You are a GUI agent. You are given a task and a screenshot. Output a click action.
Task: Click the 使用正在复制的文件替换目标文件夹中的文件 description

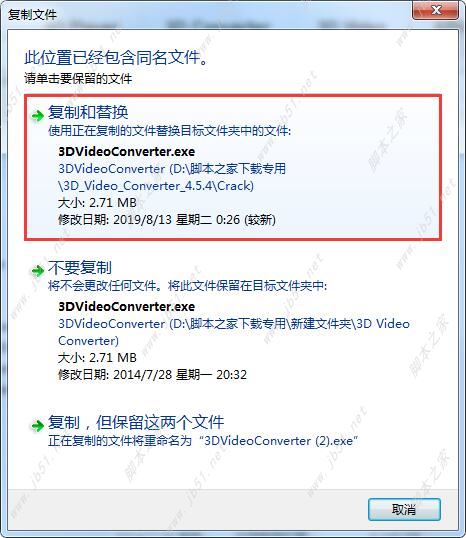pyautogui.click(x=170, y=131)
